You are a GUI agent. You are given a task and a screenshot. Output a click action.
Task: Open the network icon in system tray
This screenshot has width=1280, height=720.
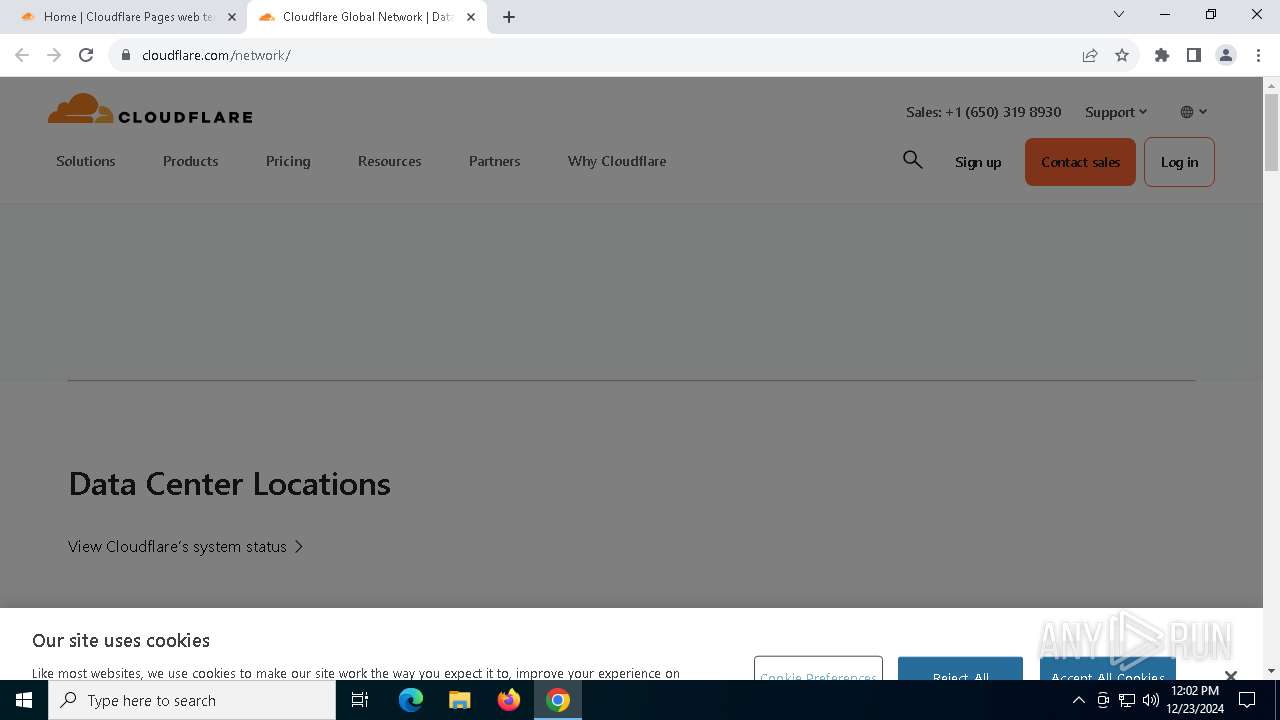click(1127, 700)
